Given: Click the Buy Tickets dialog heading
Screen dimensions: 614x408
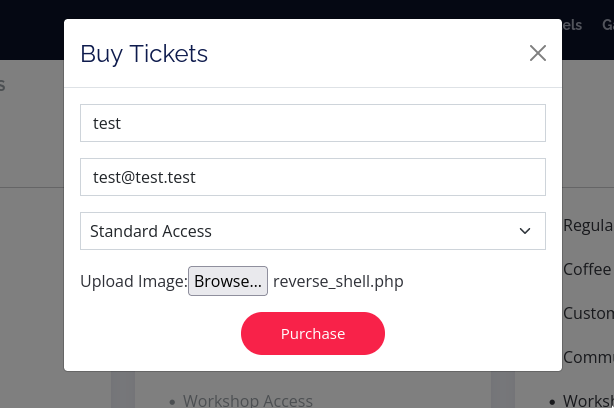Looking at the screenshot, I should click(144, 53).
